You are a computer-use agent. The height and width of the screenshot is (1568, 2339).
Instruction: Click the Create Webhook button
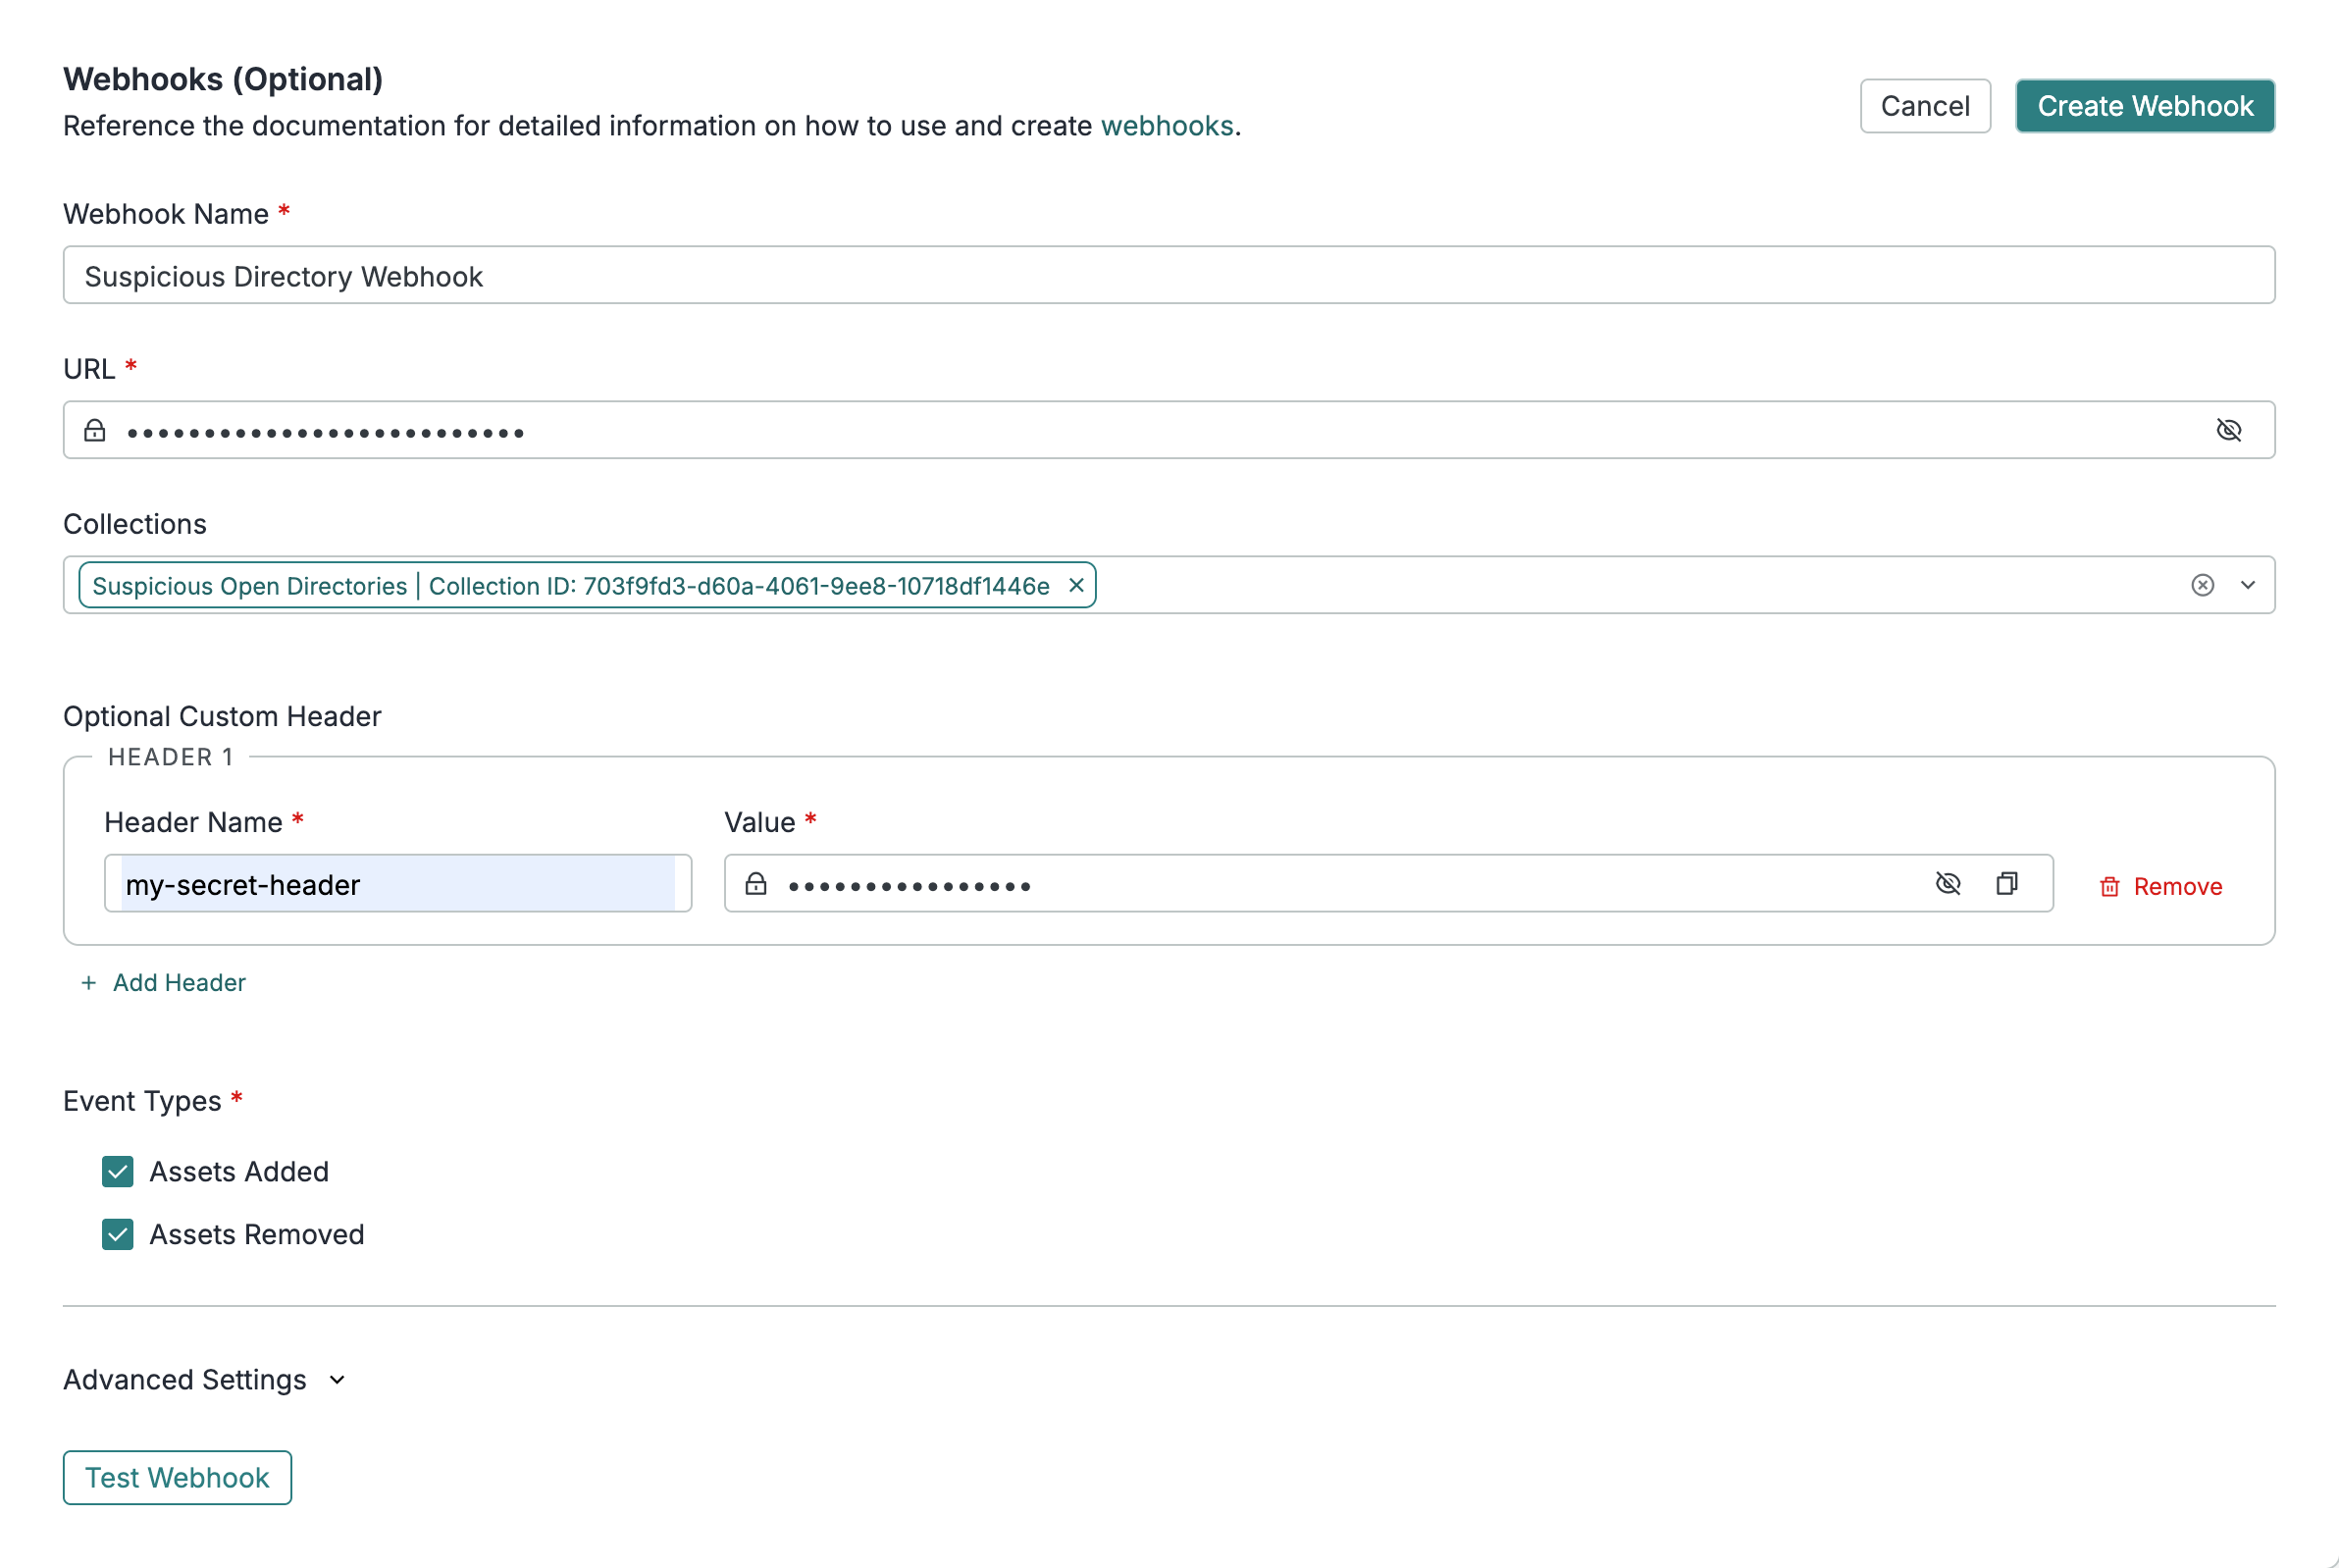pos(2144,105)
